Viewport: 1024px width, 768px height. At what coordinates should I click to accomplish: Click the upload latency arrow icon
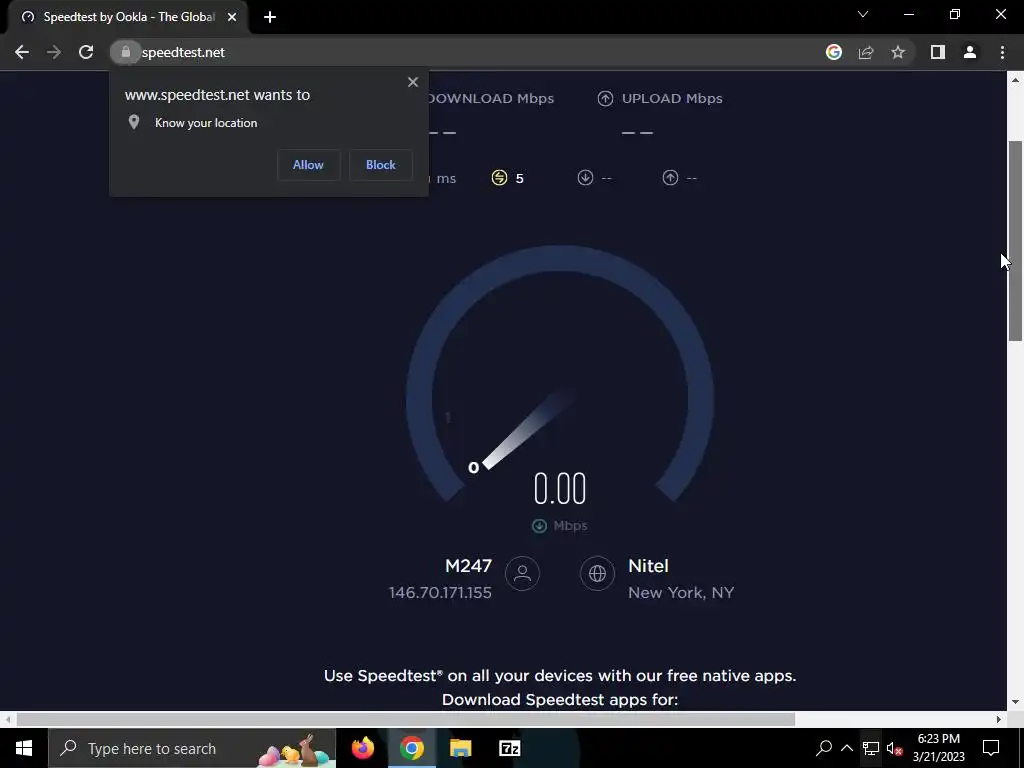click(670, 178)
